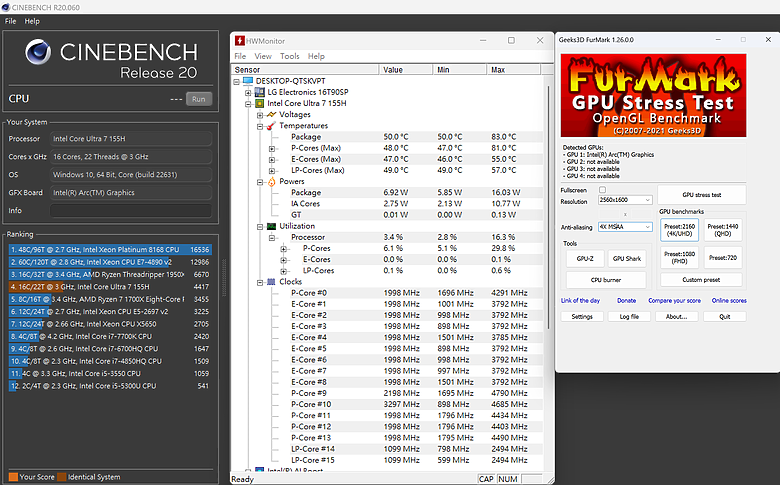Collapse the Intel Core Ultra 7 155H node

point(248,104)
